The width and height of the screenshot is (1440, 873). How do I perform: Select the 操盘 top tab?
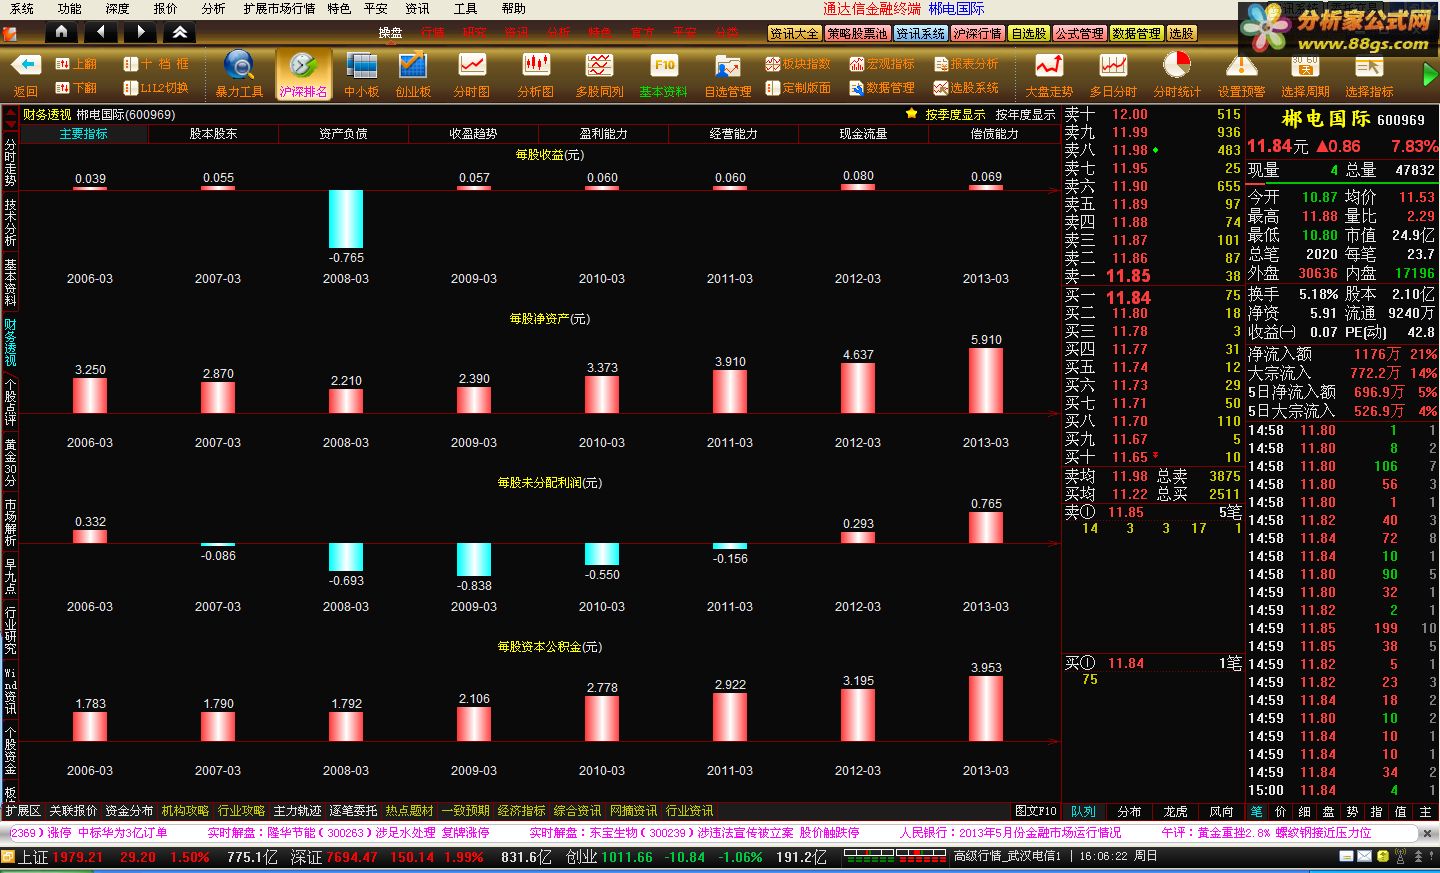click(x=390, y=33)
